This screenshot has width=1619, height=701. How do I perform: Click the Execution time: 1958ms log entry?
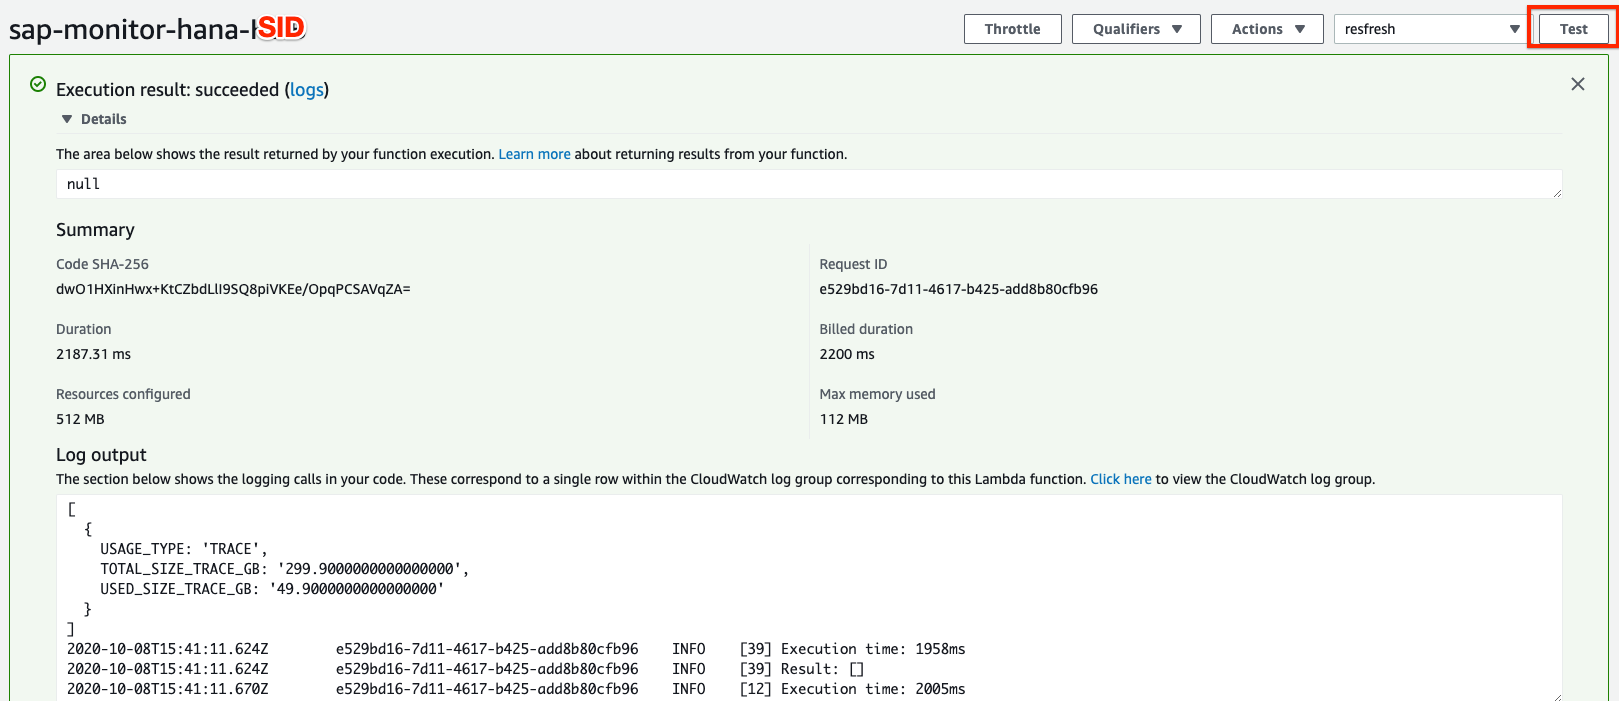[x=516, y=649]
